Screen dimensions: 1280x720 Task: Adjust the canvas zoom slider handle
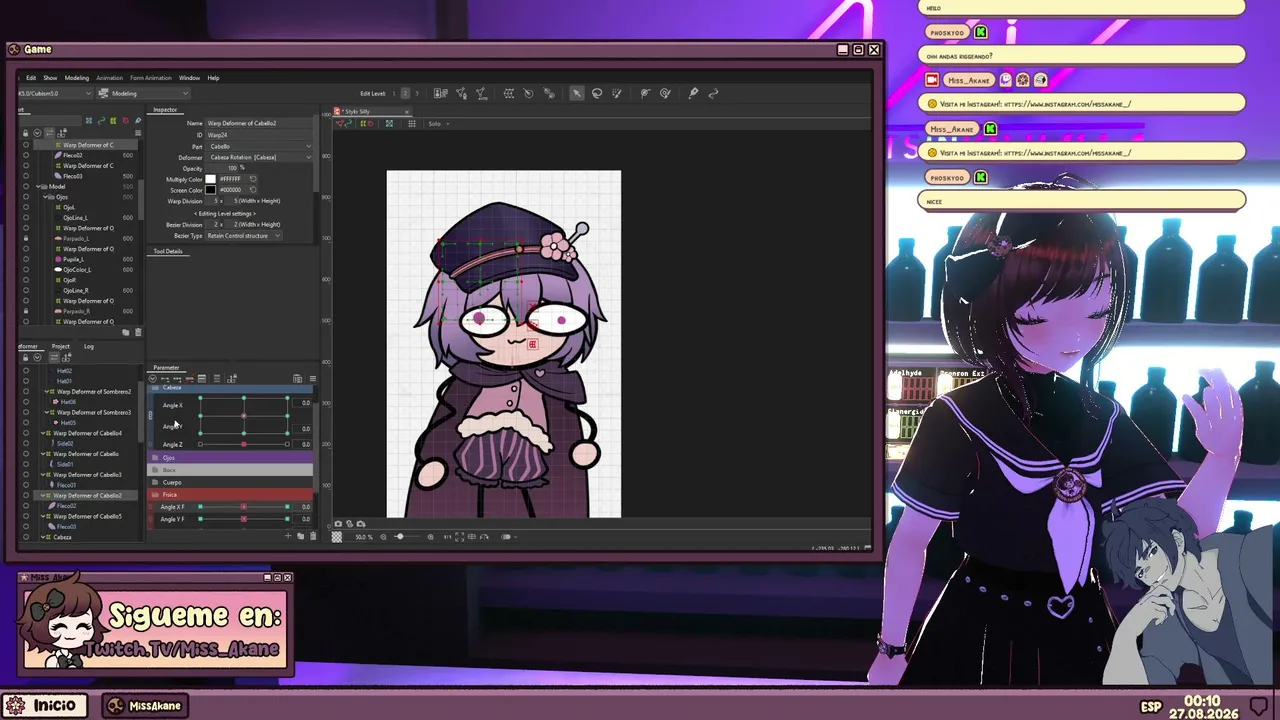[399, 537]
